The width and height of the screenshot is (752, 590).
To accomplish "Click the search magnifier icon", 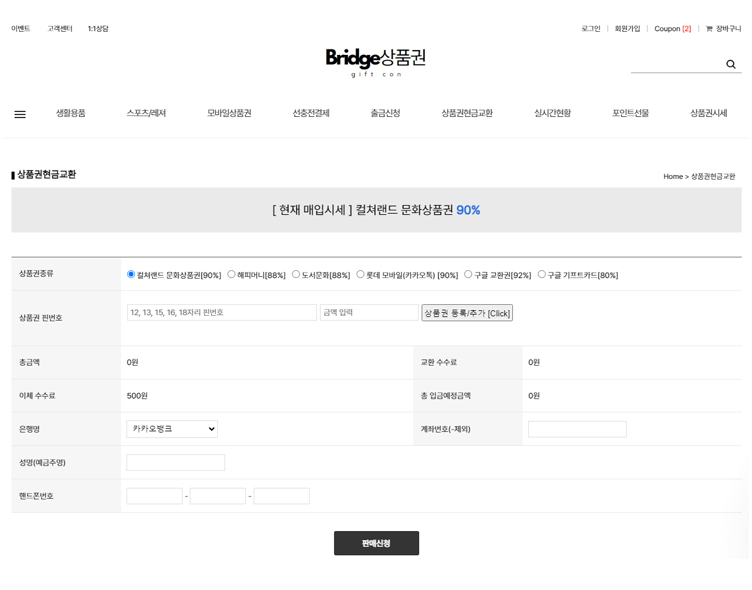I will pyautogui.click(x=730, y=64).
